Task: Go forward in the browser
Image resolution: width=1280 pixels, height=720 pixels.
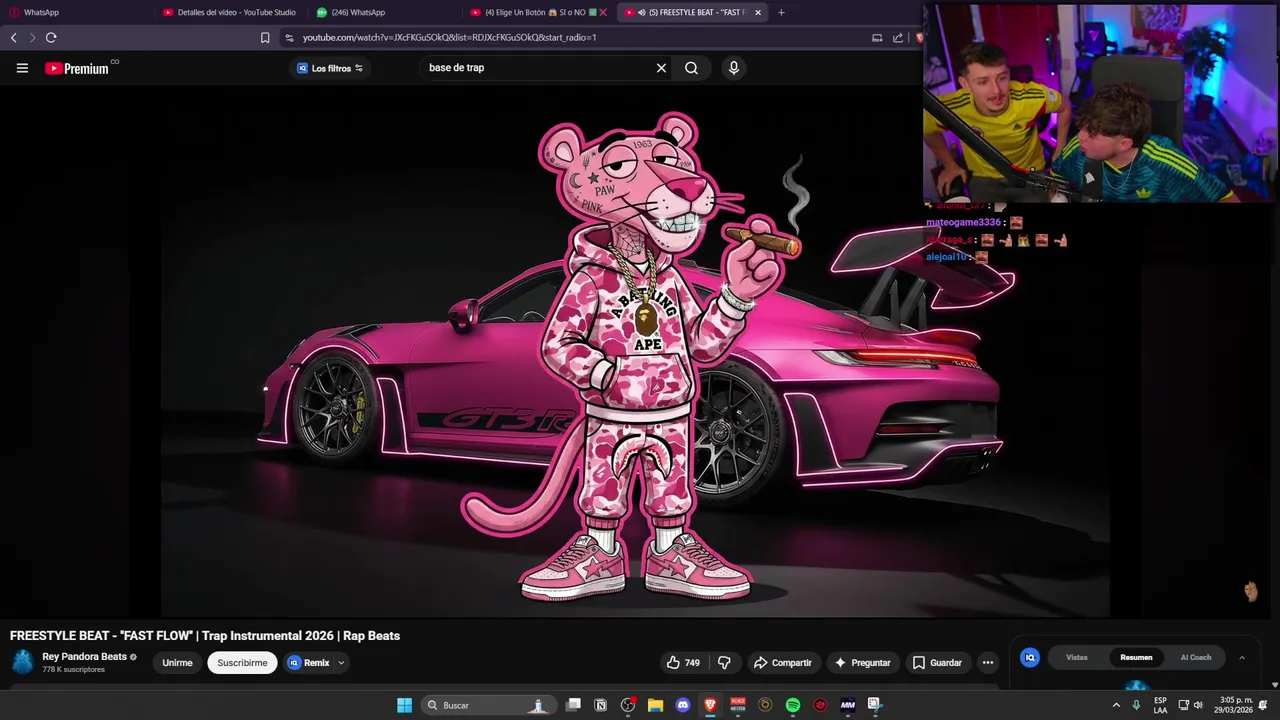Action: tap(32, 37)
